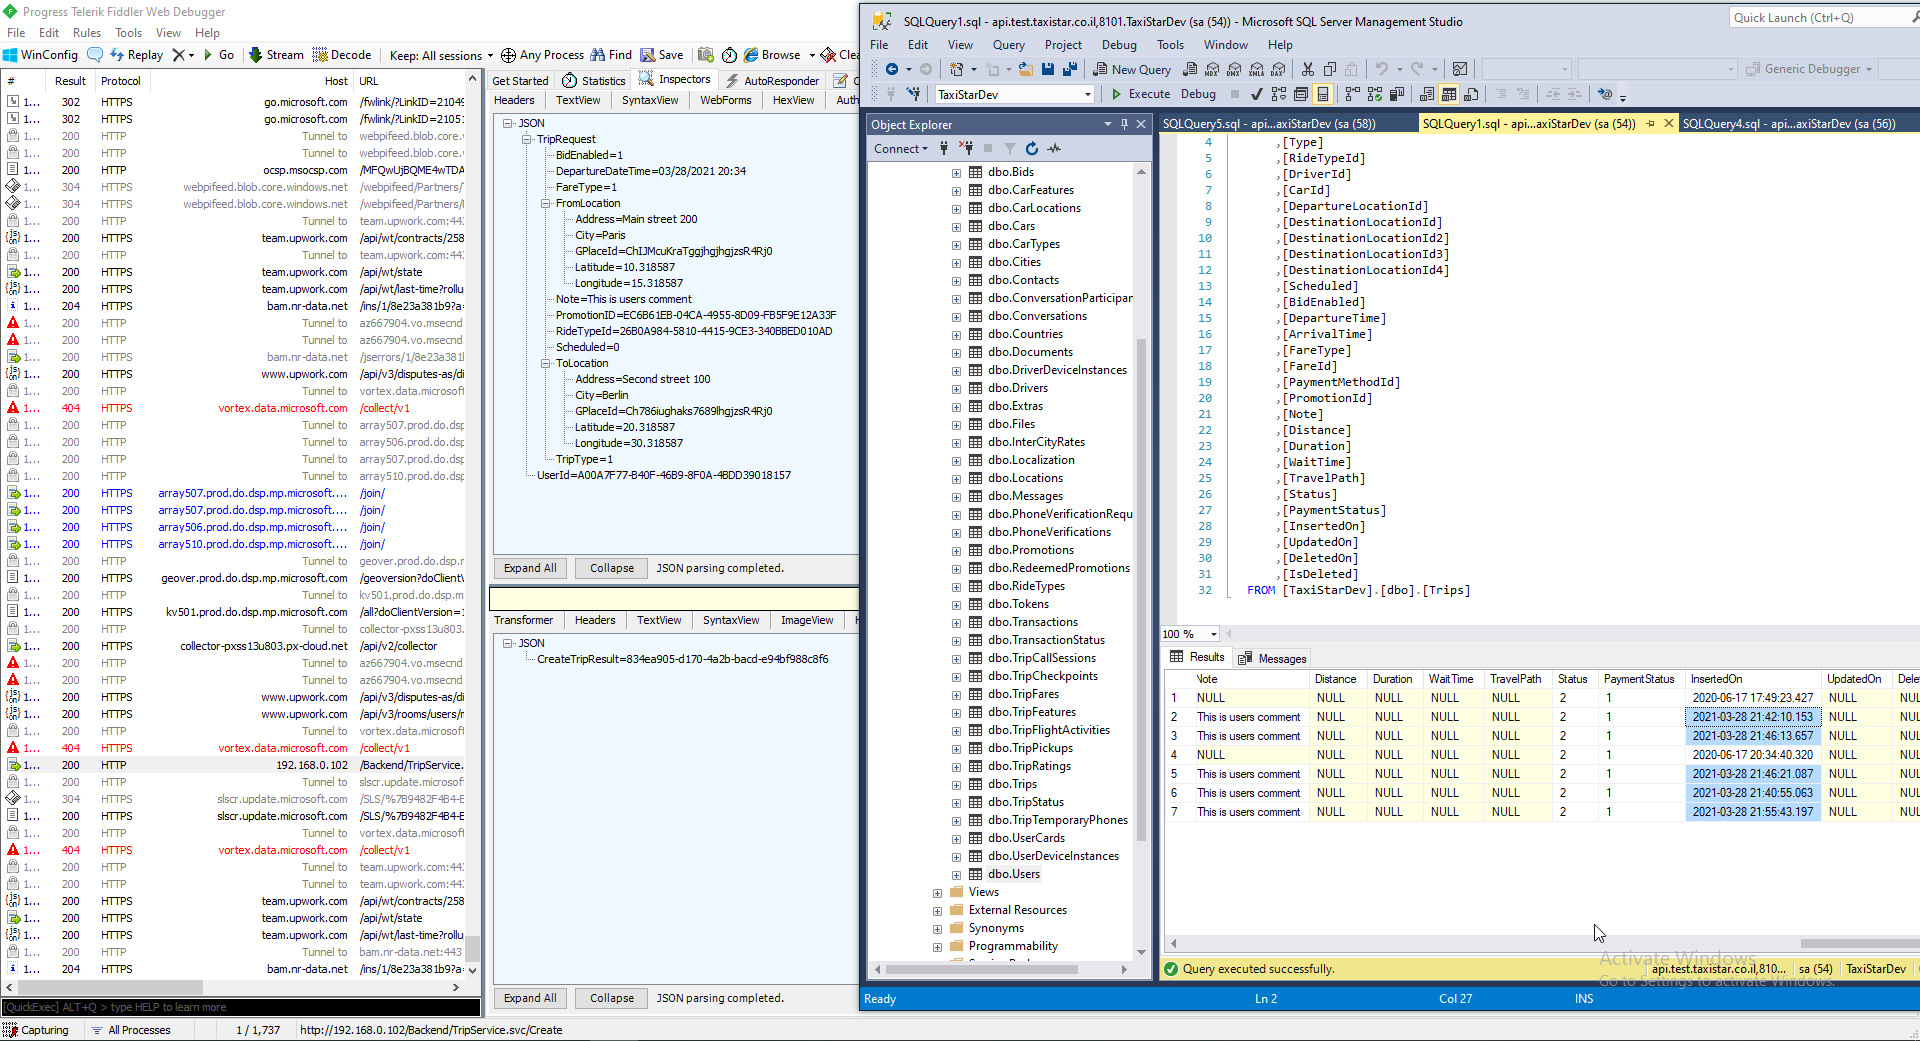Save the current SQL query file
The width and height of the screenshot is (1920, 1041).
1048,69
